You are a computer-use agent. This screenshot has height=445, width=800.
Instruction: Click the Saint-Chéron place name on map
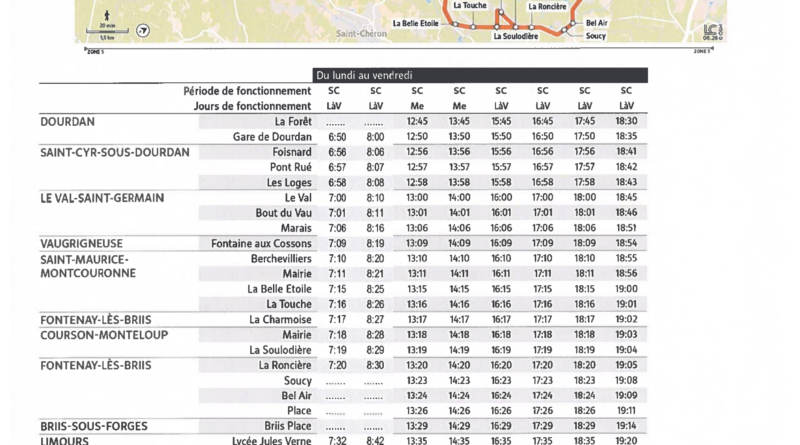(361, 34)
